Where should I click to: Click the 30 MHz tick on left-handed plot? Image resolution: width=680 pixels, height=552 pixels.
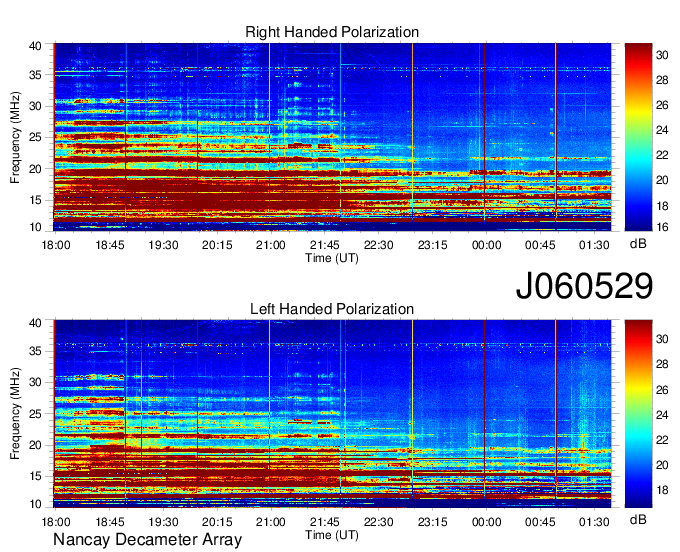pyautogui.click(x=35, y=382)
